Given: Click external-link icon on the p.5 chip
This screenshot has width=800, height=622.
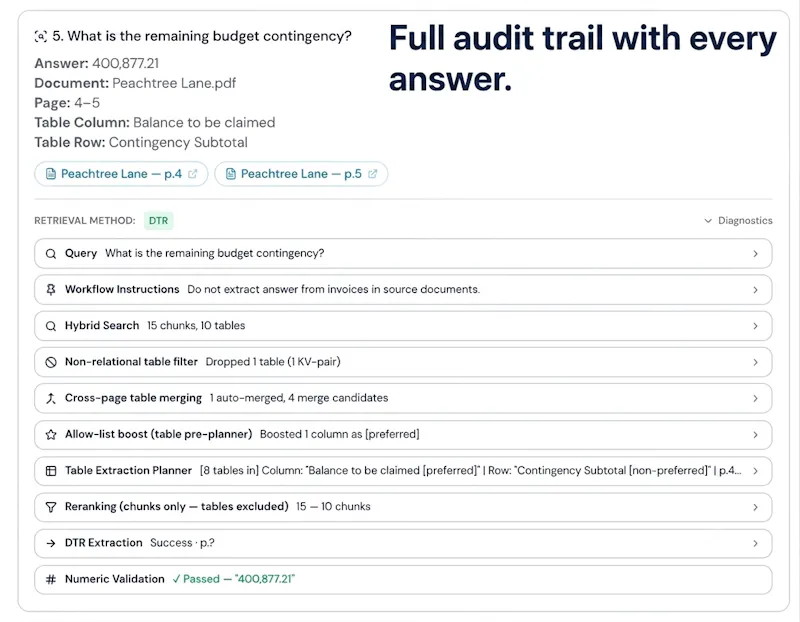Looking at the screenshot, I should [x=372, y=174].
